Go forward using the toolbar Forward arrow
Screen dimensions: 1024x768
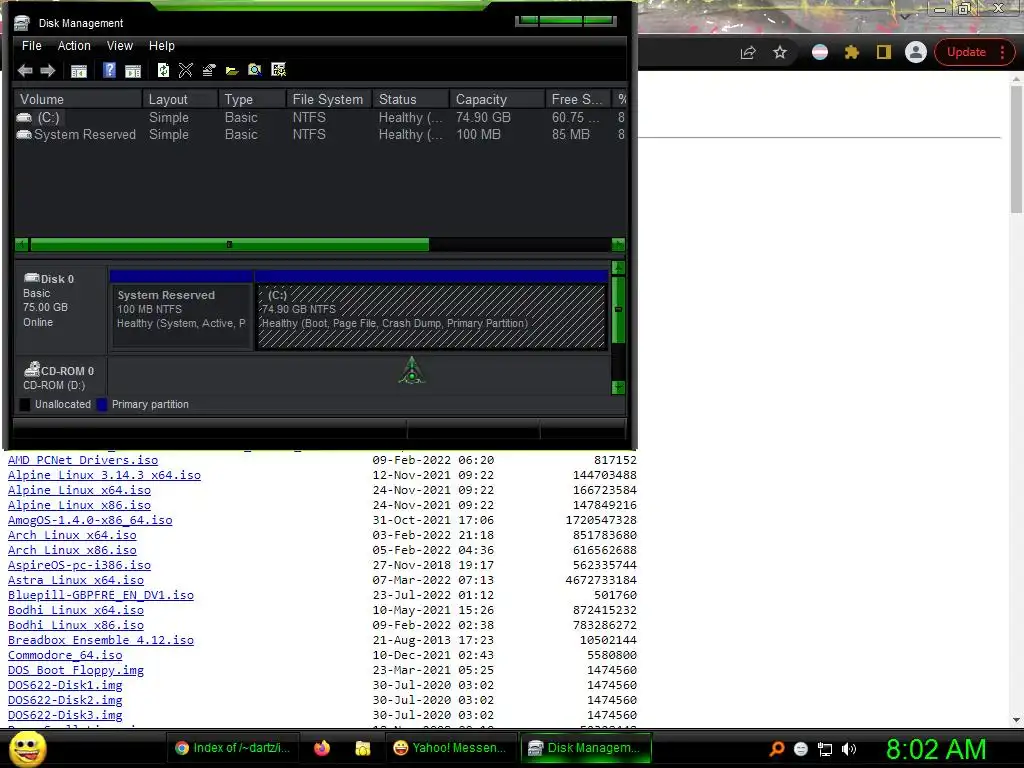point(48,71)
